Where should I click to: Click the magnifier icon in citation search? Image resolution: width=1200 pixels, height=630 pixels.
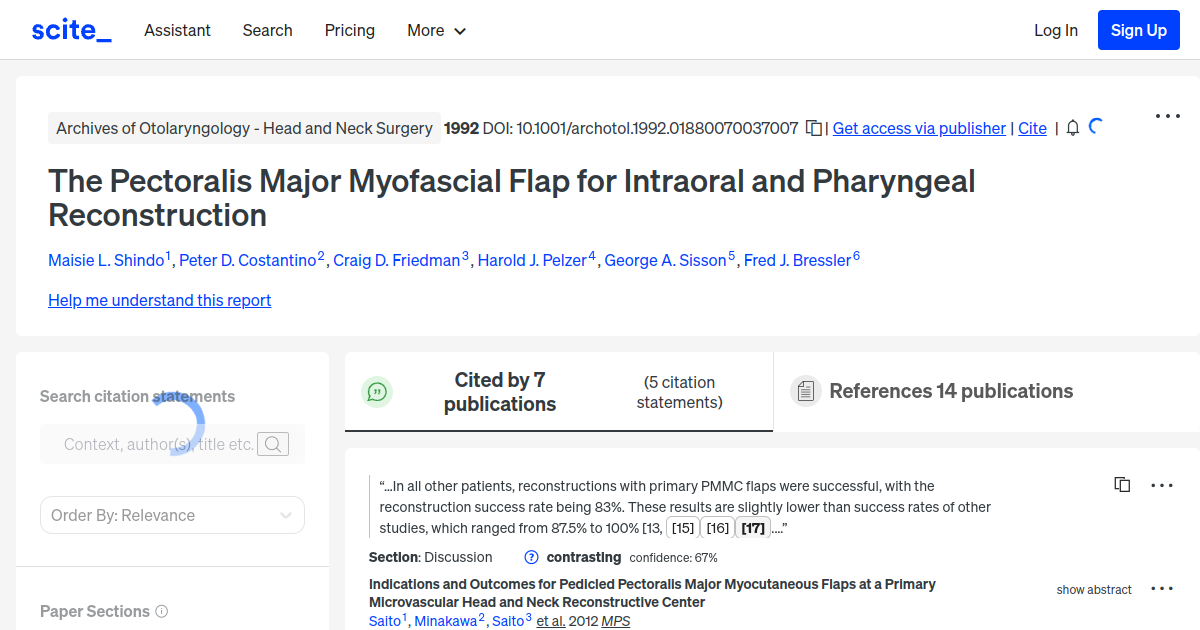[x=272, y=443]
